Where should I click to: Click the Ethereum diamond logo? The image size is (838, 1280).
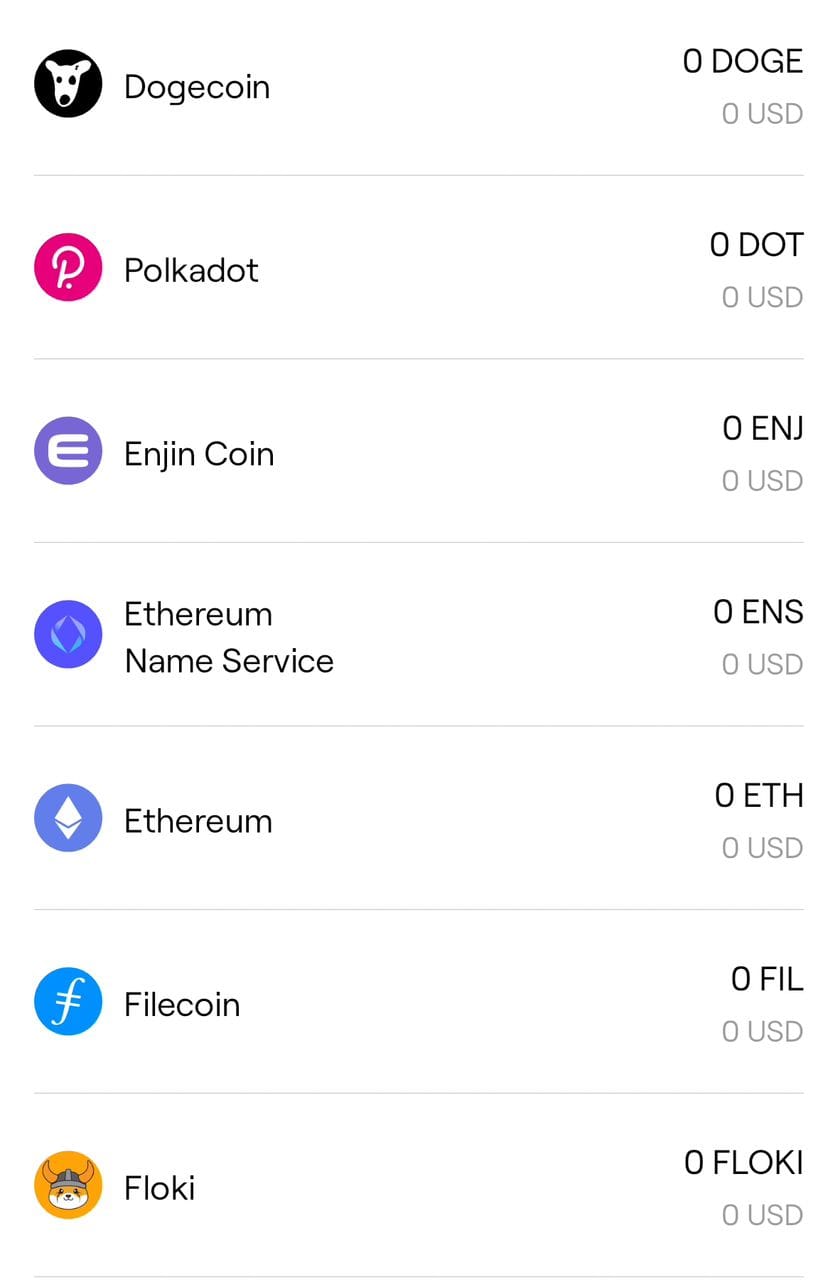pos(68,818)
